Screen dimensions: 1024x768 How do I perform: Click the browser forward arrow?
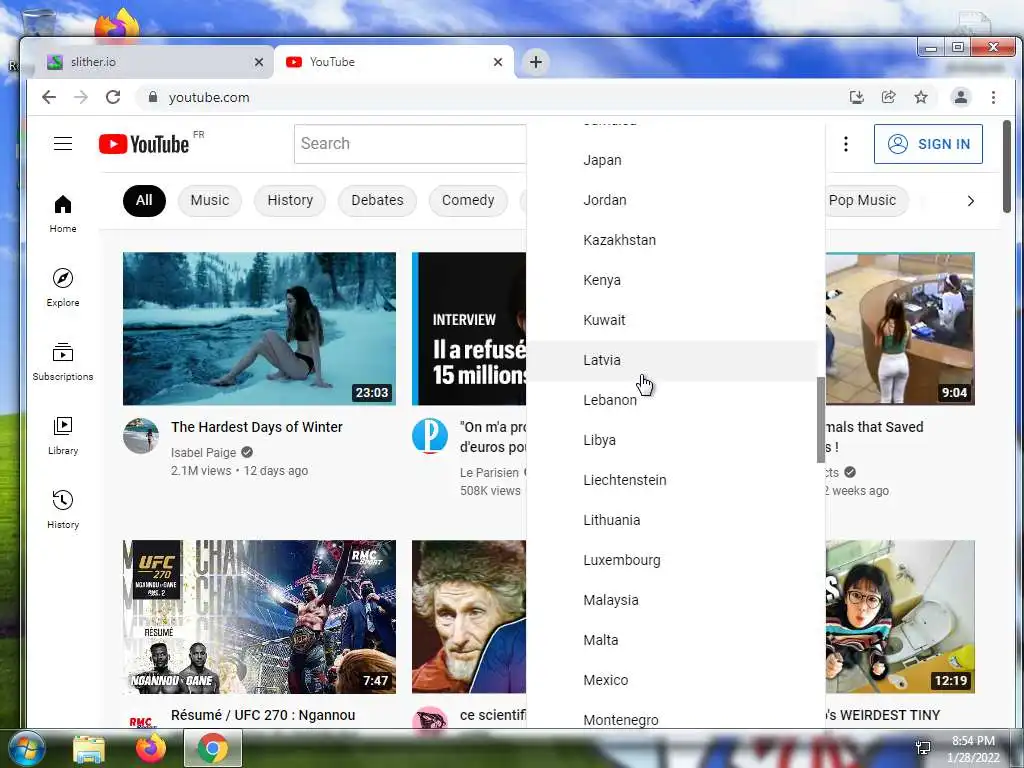point(81,97)
